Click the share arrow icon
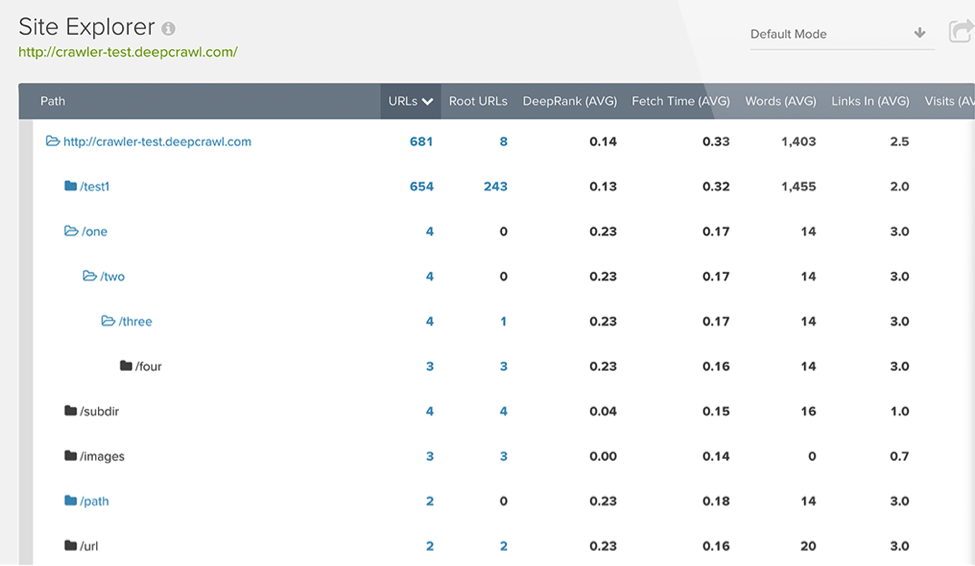Screen dimensions: 975x566 (x=961, y=32)
